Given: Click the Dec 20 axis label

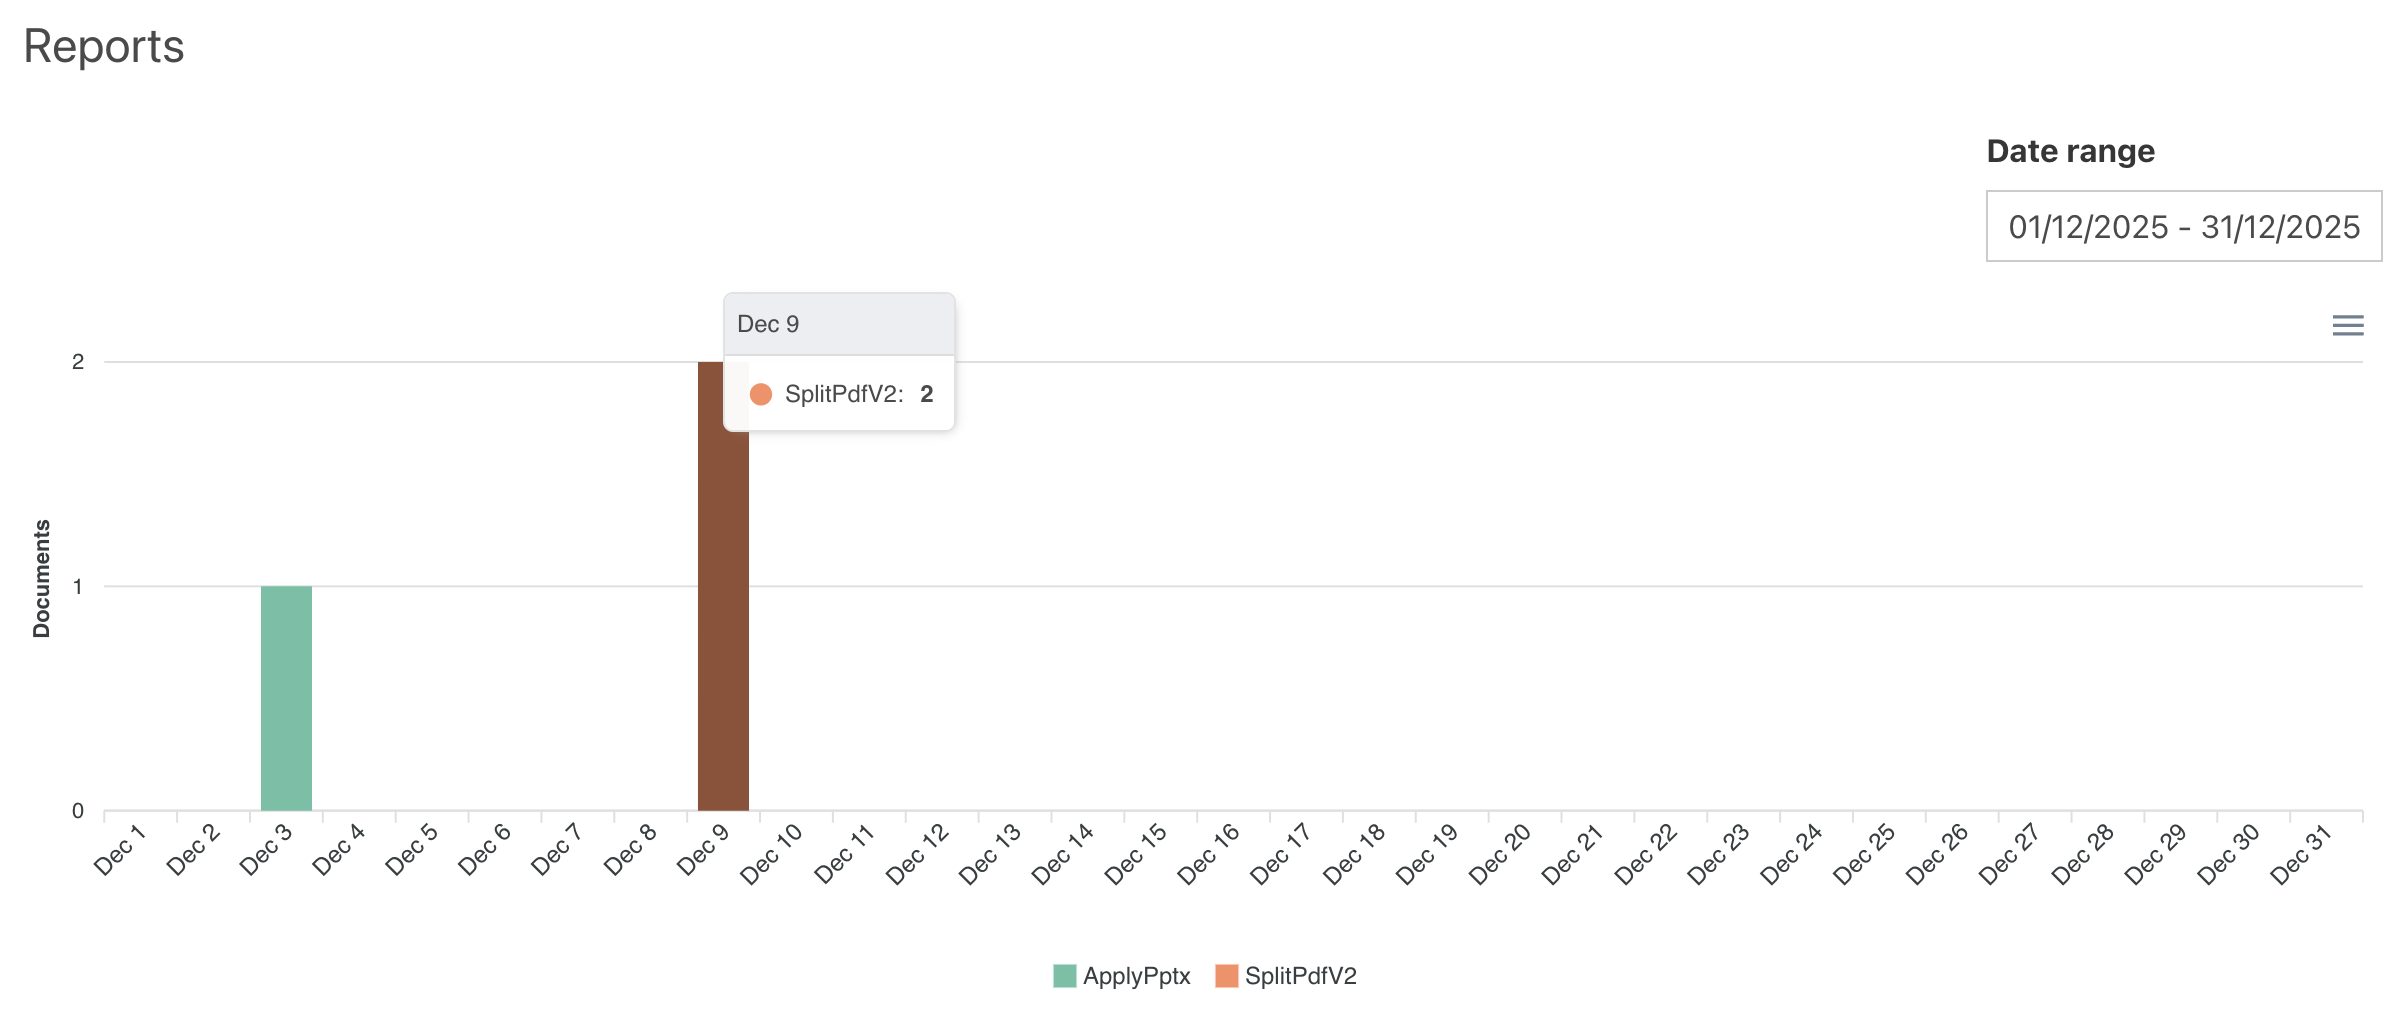Looking at the screenshot, I should [1499, 854].
